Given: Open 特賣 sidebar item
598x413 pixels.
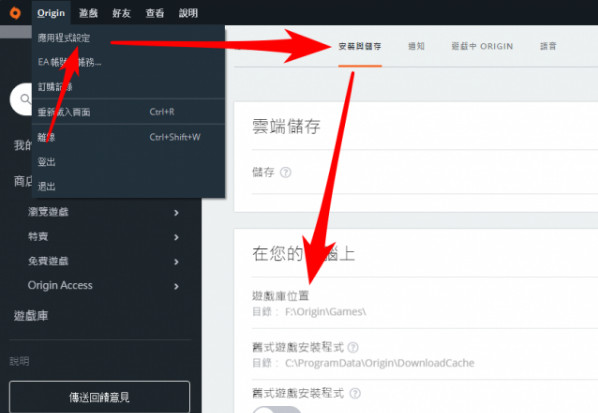Looking at the screenshot, I should [x=38, y=236].
